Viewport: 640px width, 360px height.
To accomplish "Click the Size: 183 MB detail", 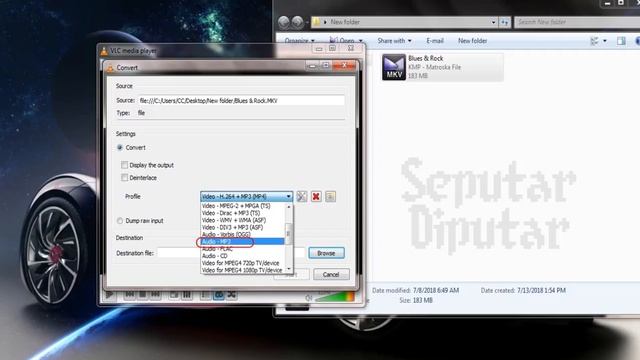I will point(416,300).
